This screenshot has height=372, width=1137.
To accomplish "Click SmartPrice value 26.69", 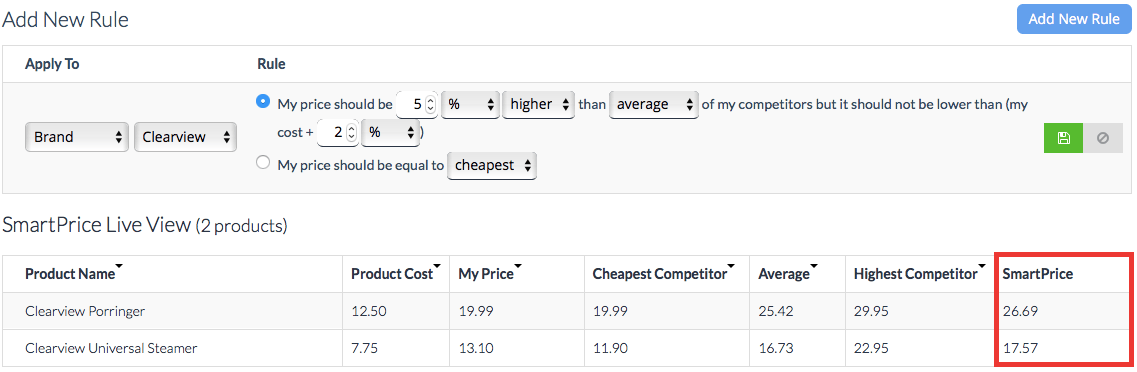I will [1020, 311].
